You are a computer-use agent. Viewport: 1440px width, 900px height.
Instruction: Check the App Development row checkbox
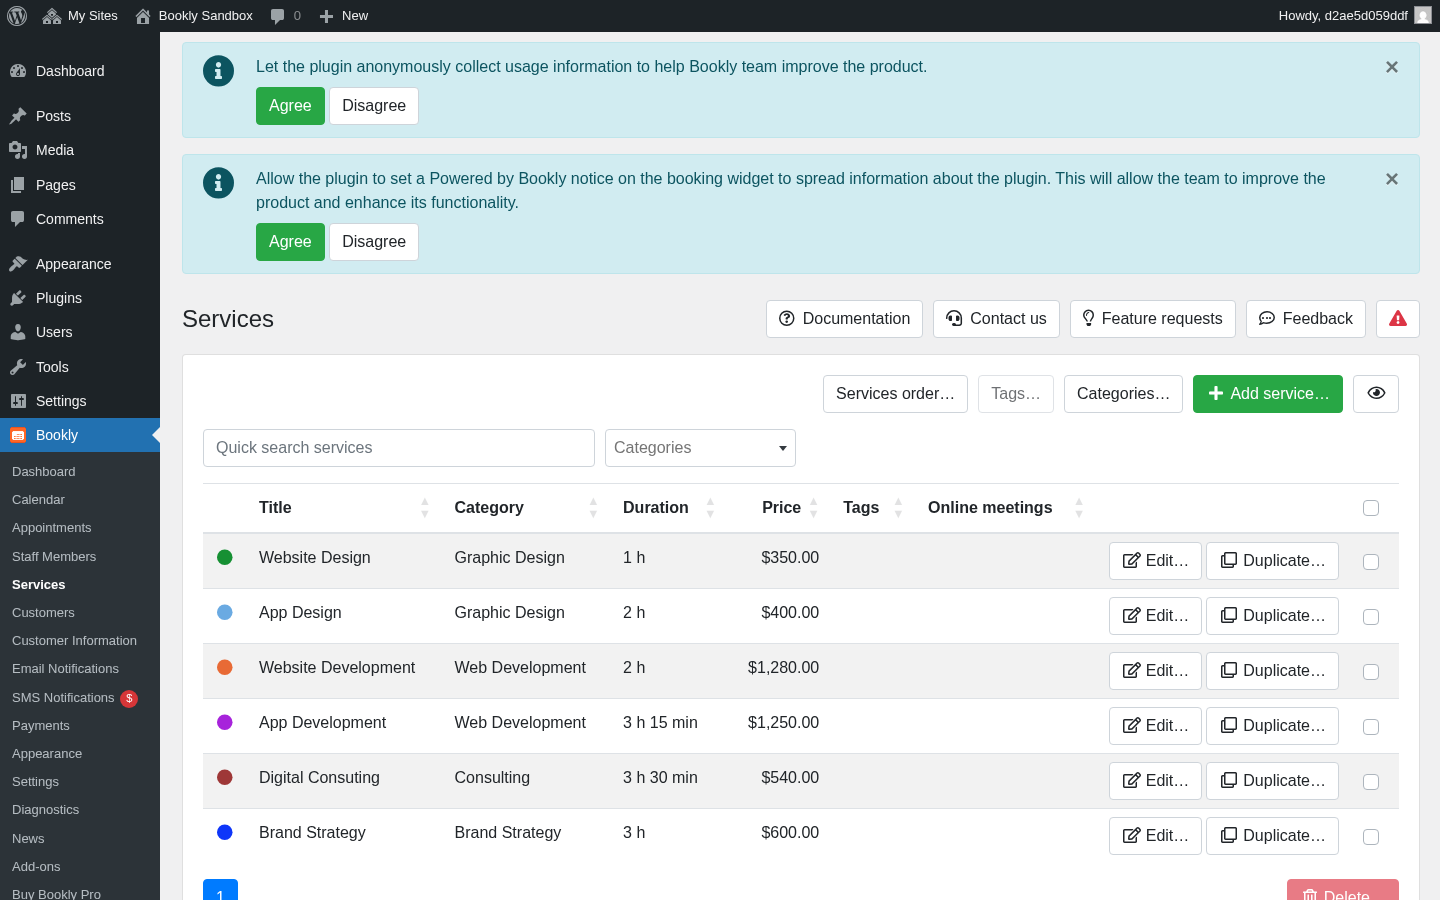(1371, 727)
